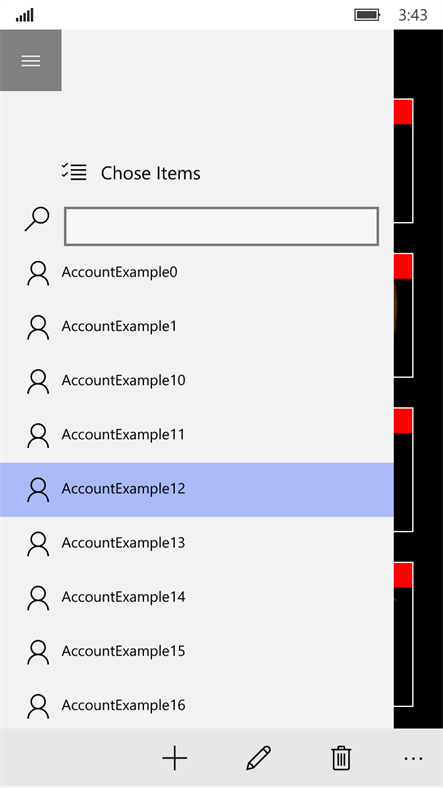Screen dimensions: 443x788
Task: Click the person icon beside AccountExample0
Action: (x=38, y=273)
